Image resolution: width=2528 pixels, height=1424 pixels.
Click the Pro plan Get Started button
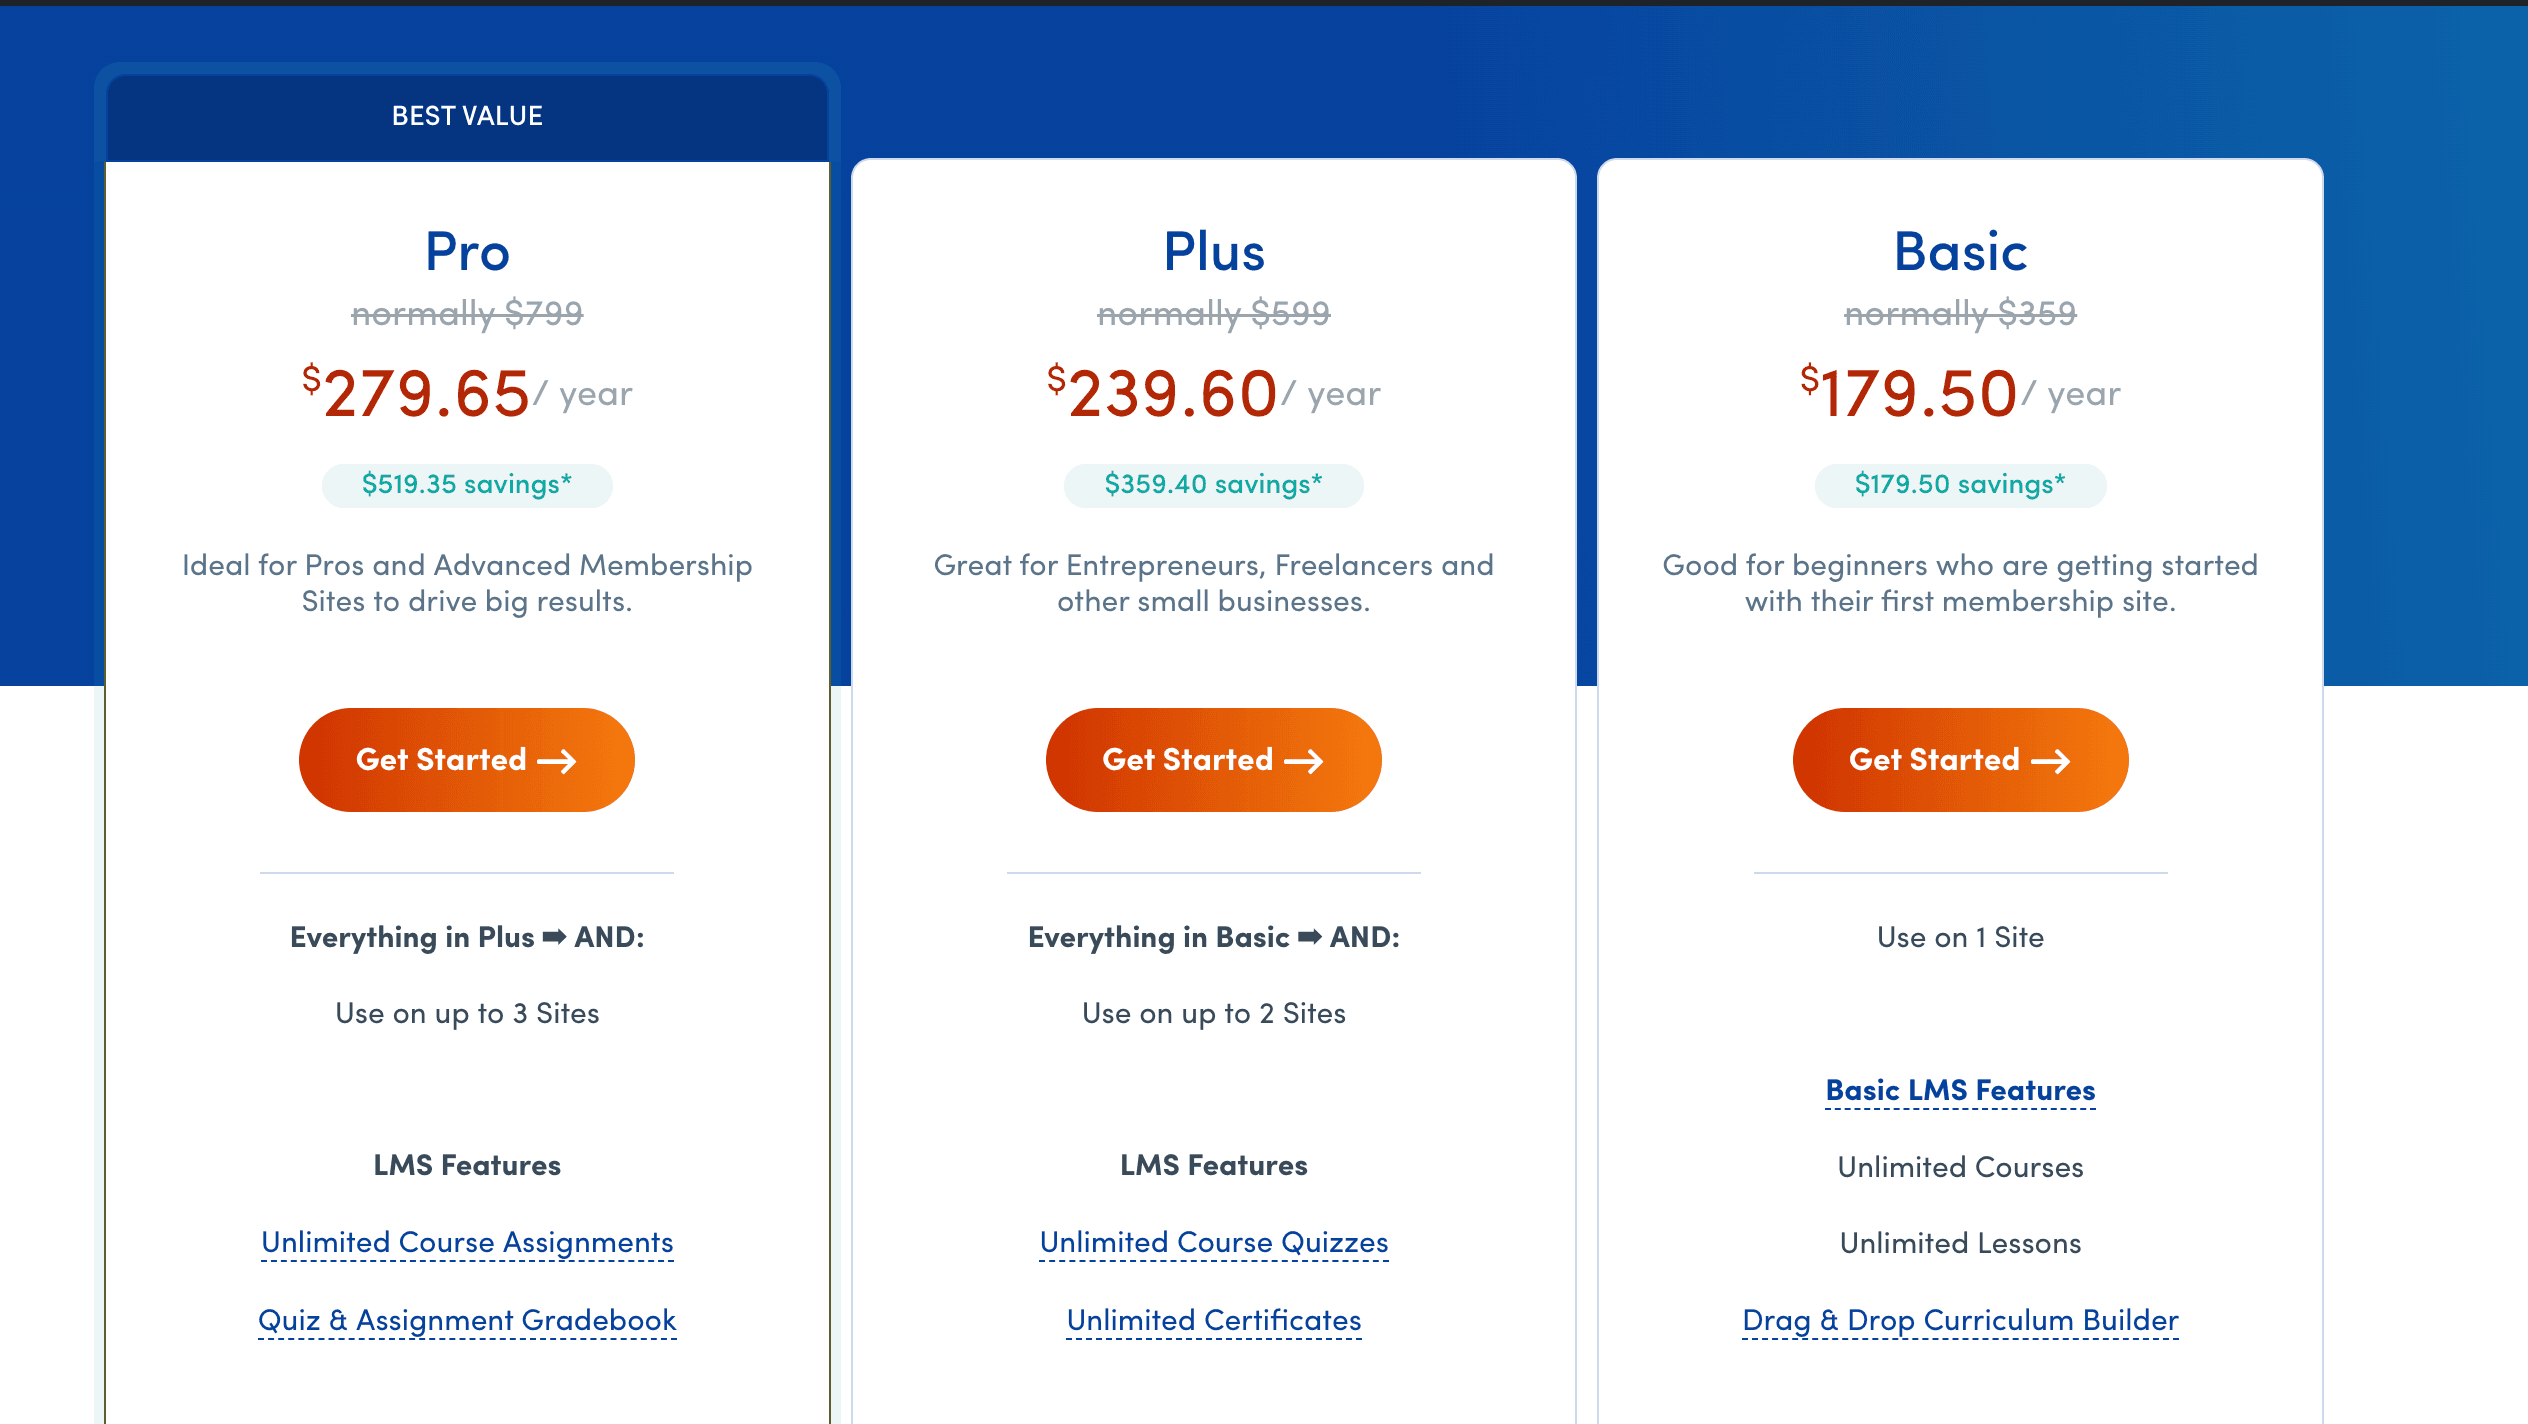point(466,760)
